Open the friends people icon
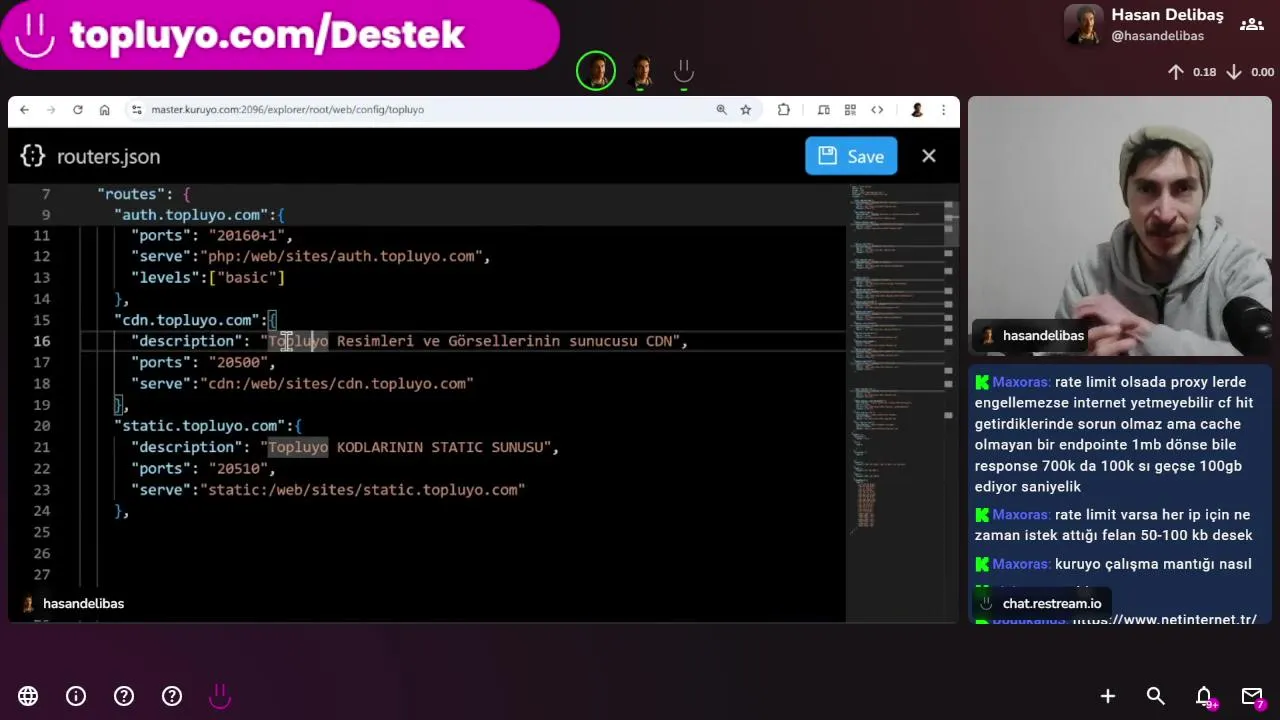 (x=1251, y=24)
